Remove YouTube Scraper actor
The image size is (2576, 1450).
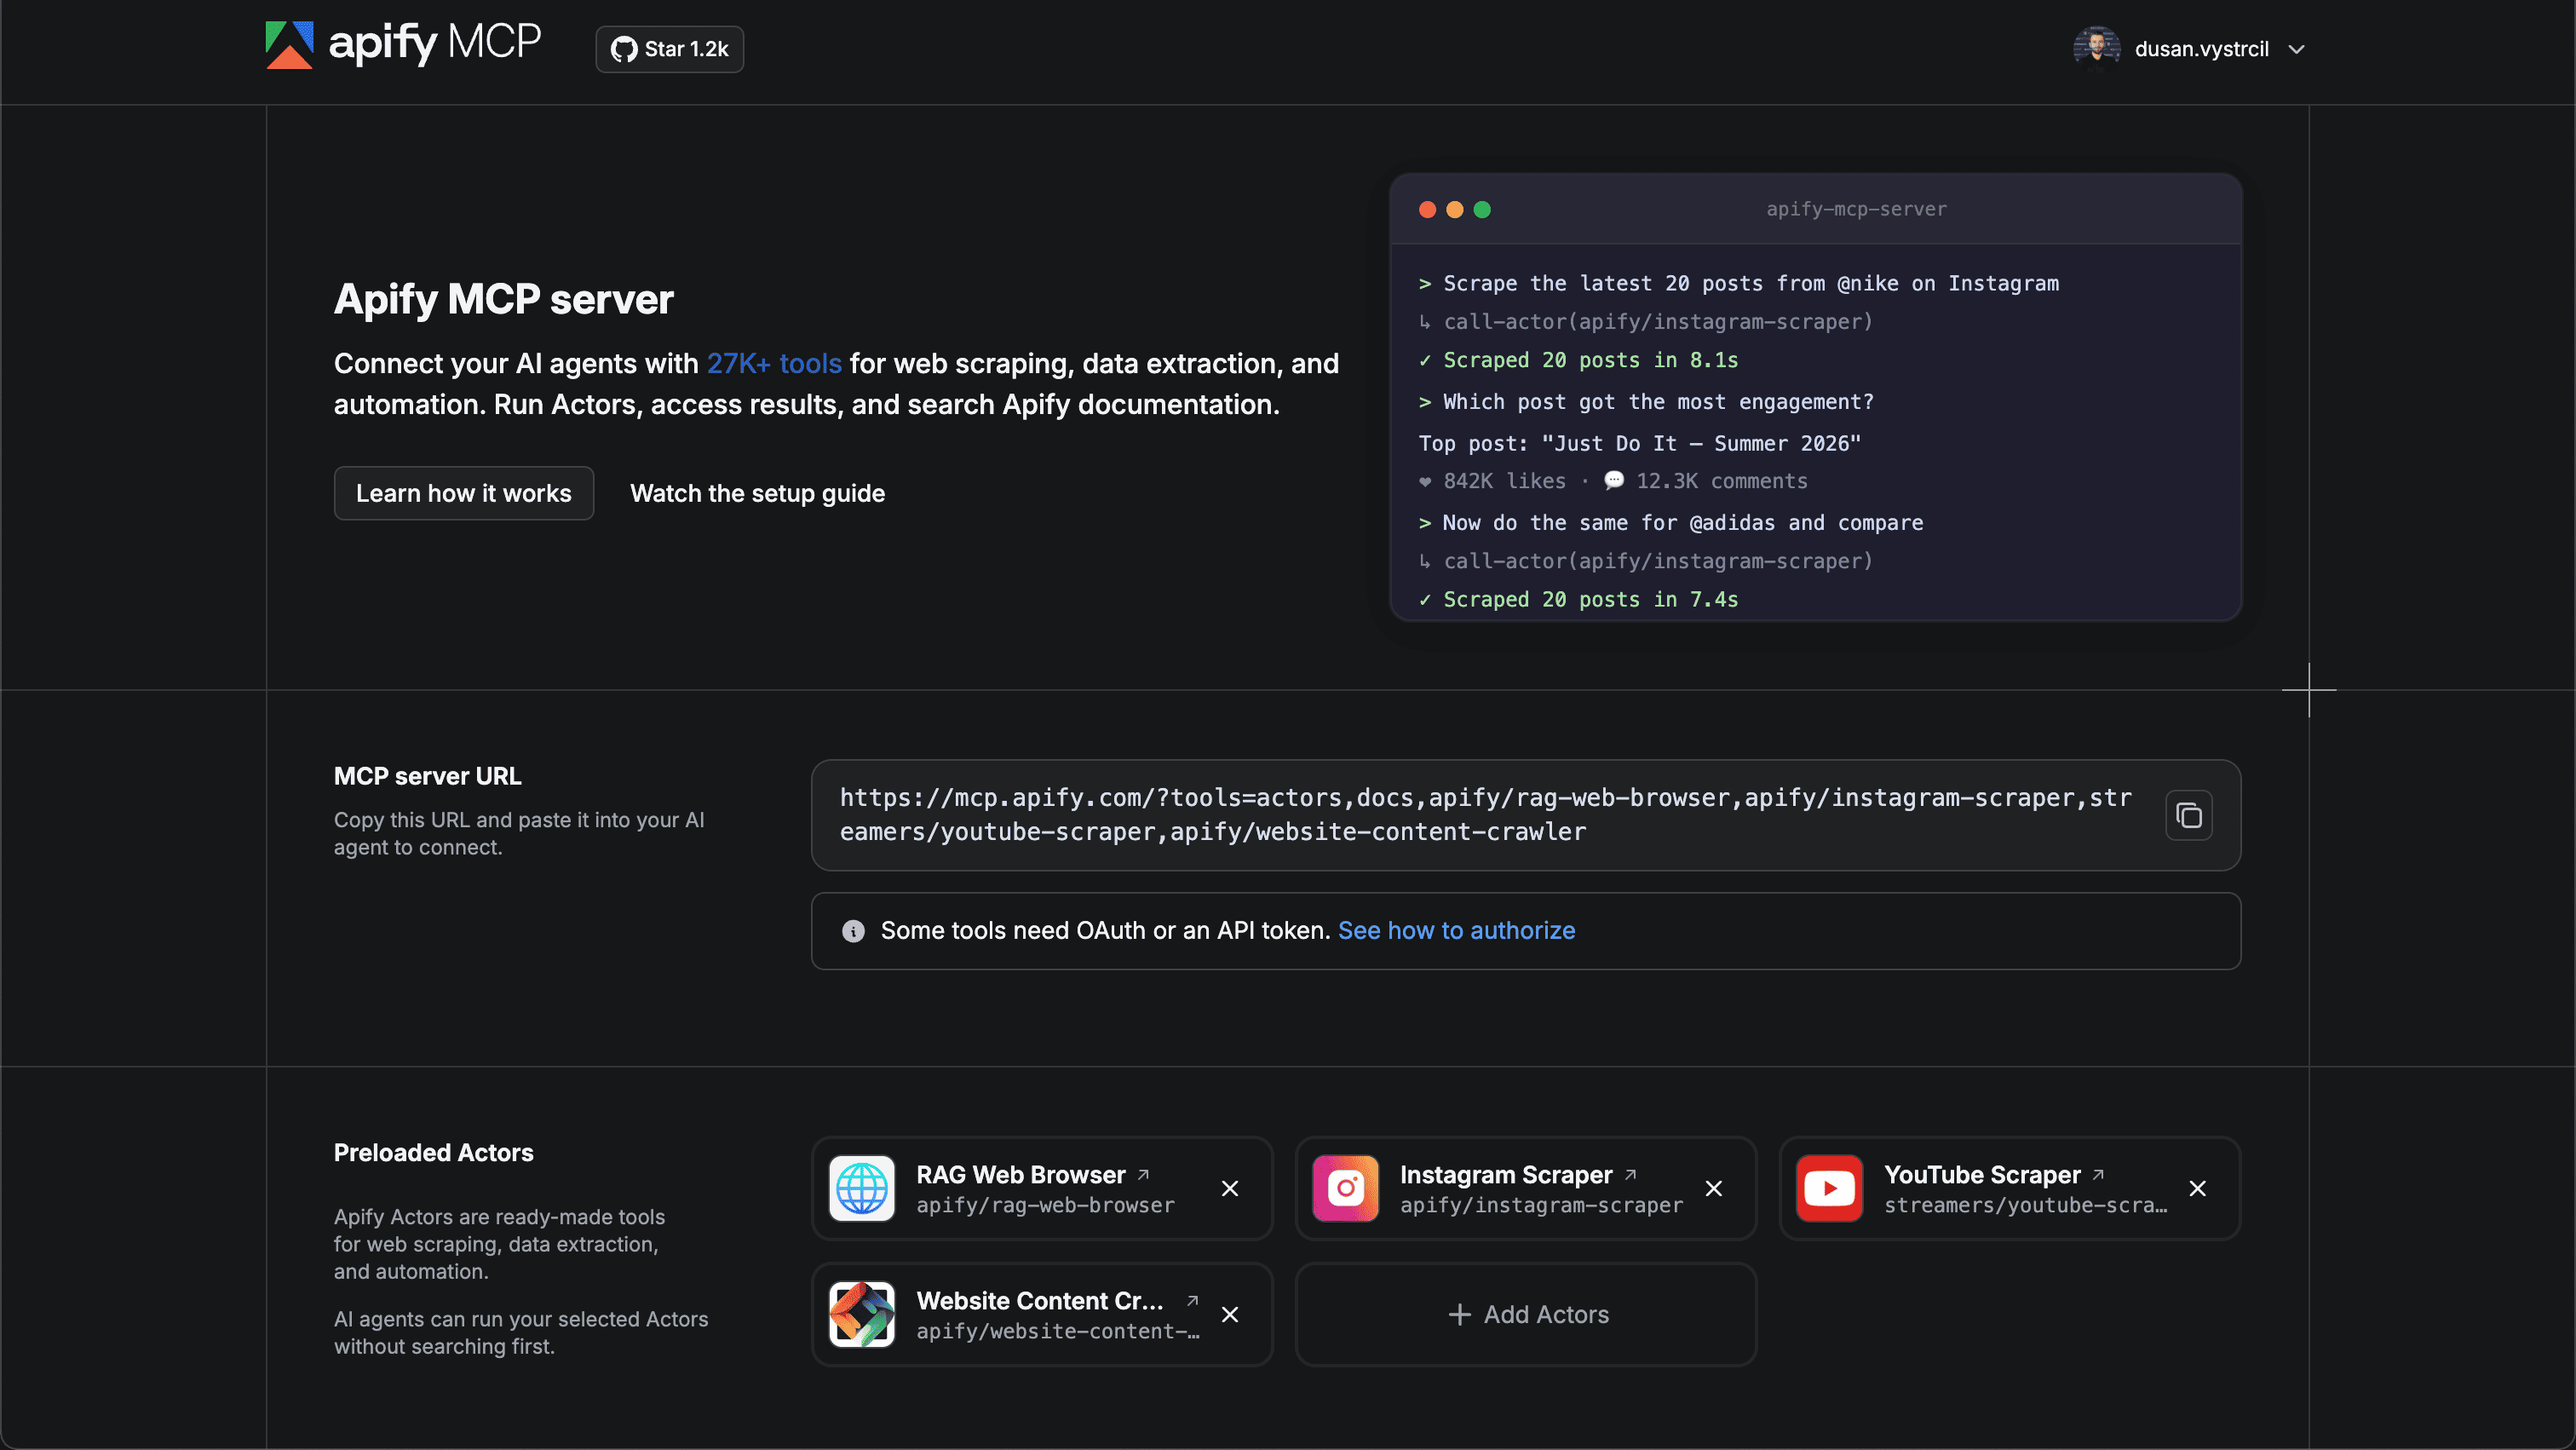[x=2198, y=1188]
